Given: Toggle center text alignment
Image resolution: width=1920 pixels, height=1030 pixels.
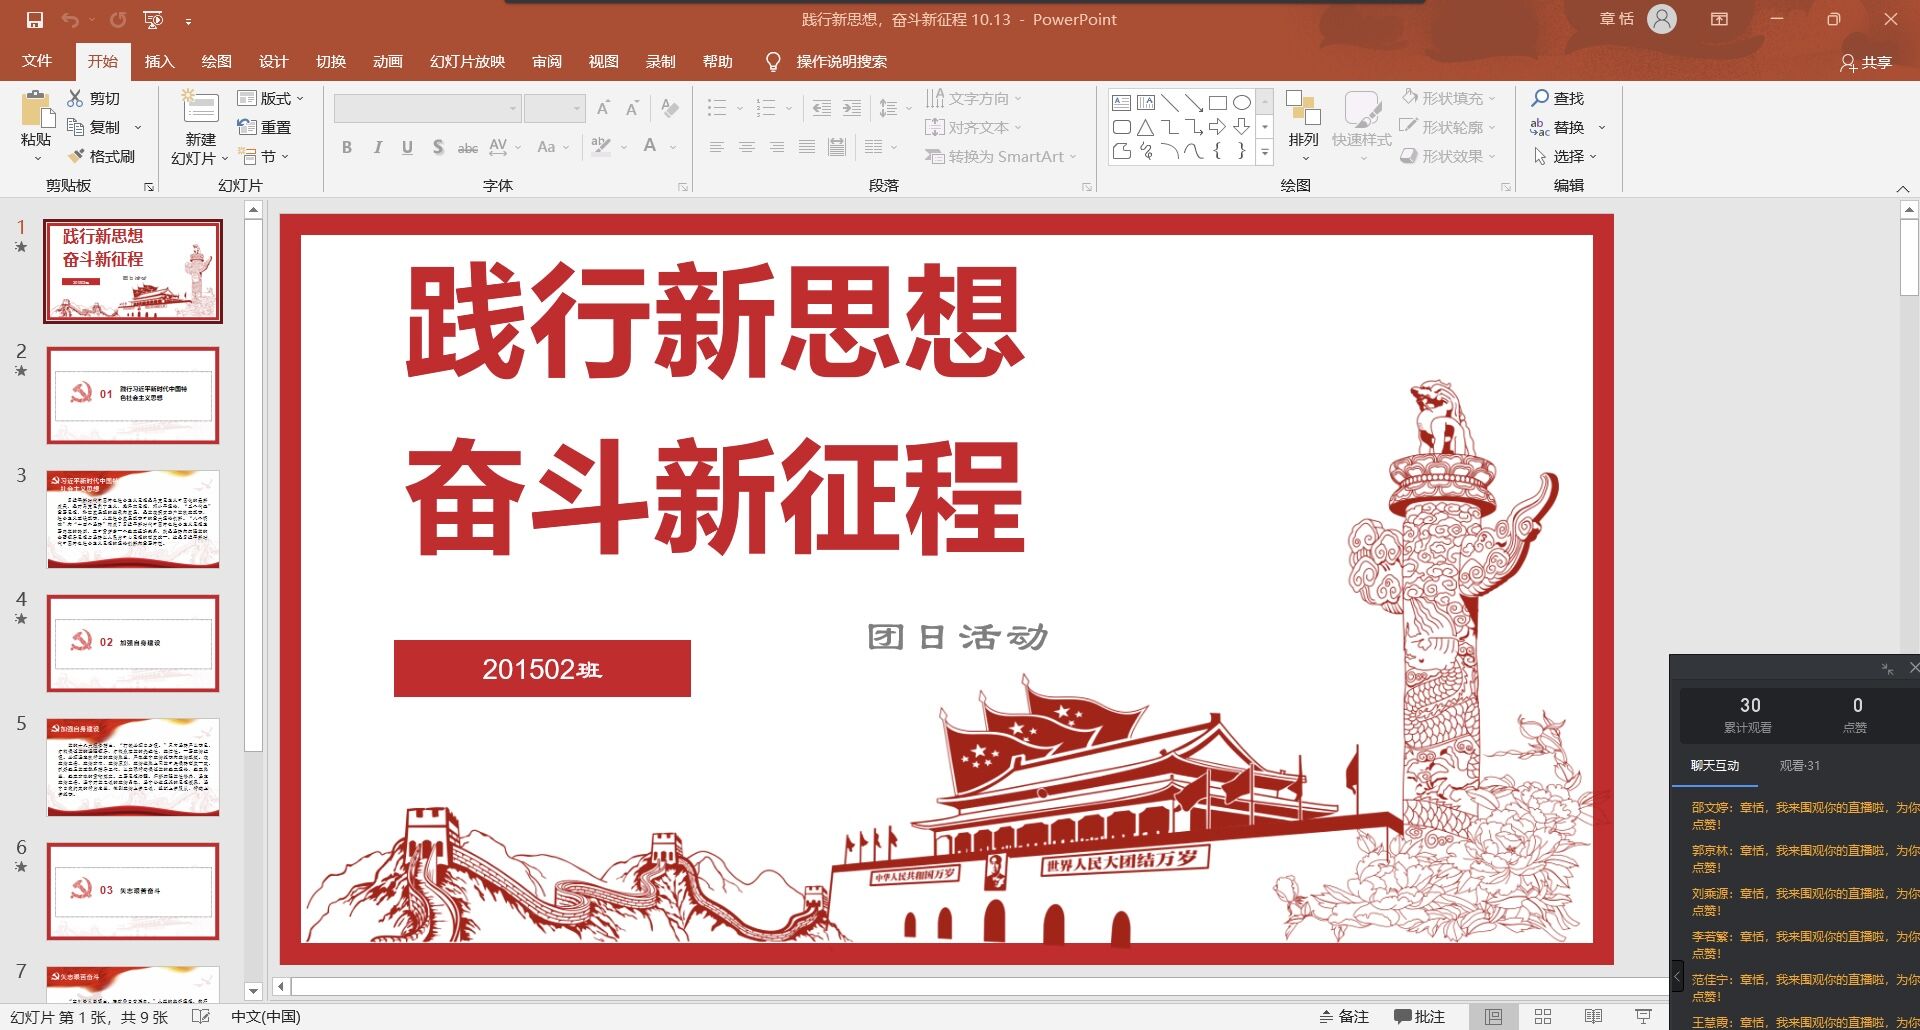Looking at the screenshot, I should click(747, 147).
